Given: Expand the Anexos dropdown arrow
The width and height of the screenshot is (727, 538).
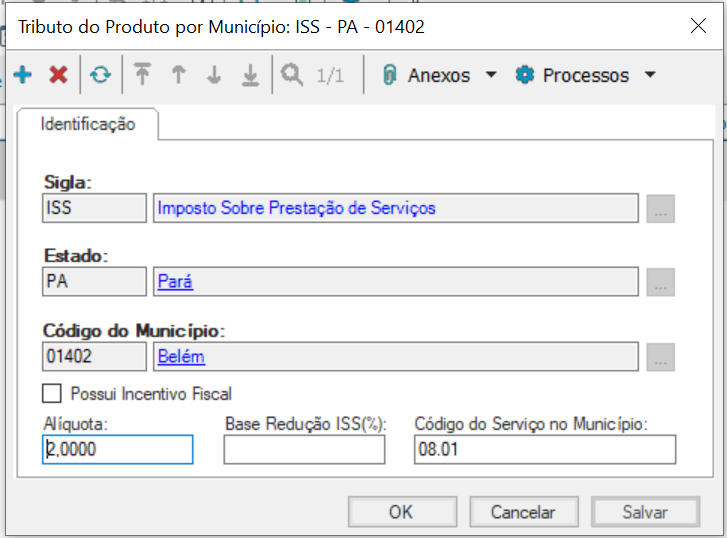Looking at the screenshot, I should click(x=491, y=75).
